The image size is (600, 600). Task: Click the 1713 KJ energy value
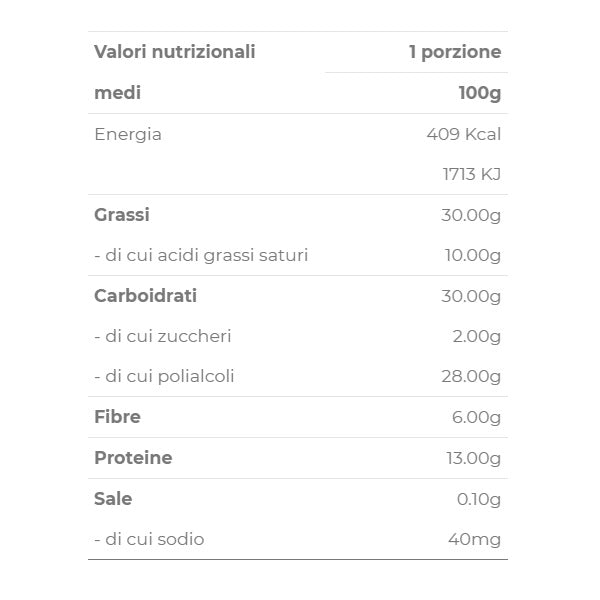point(471,174)
